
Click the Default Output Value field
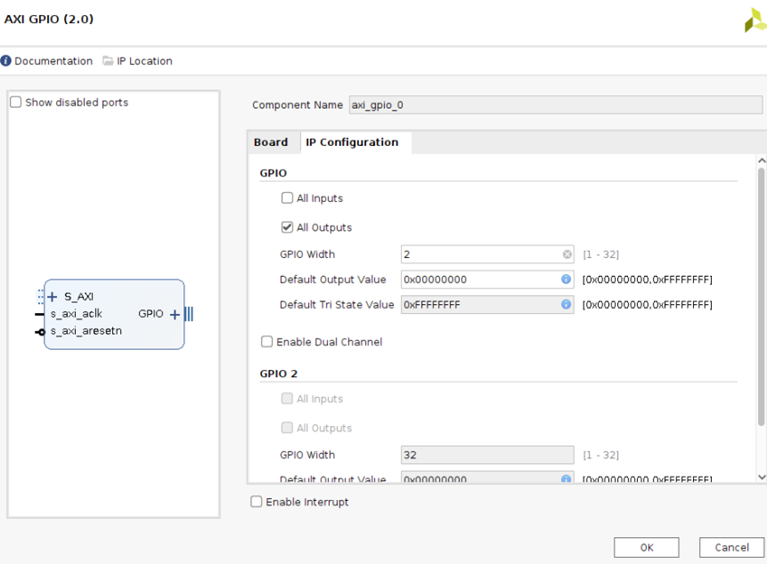click(x=480, y=280)
